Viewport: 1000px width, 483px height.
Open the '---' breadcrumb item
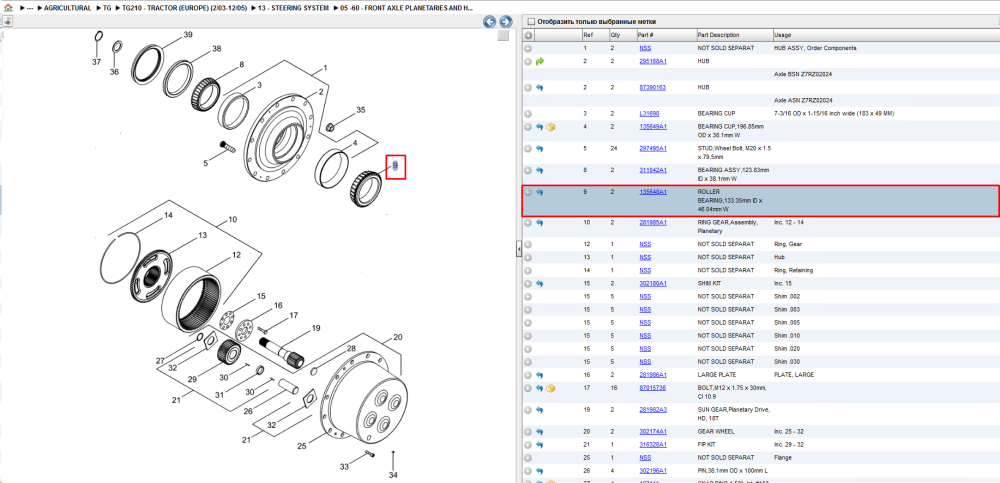click(x=29, y=8)
